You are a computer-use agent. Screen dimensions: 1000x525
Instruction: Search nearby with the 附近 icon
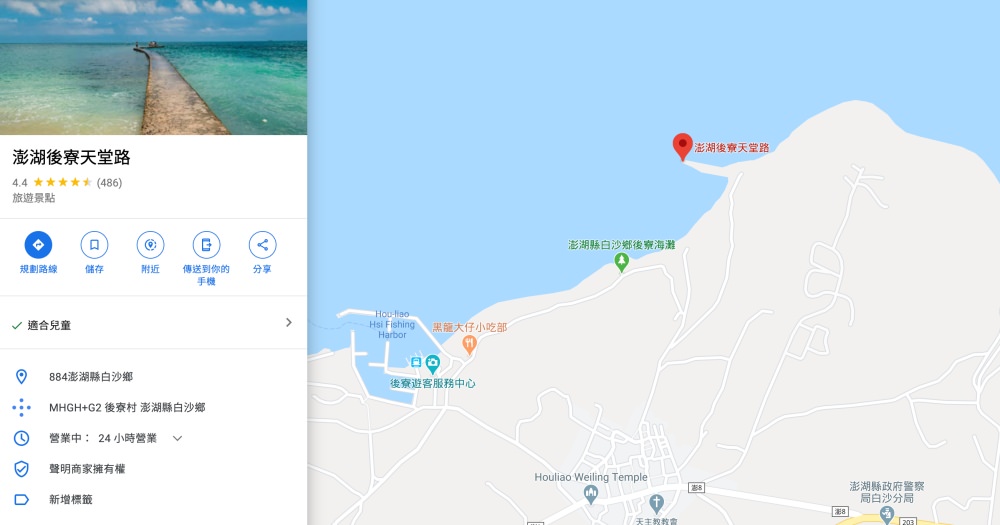tap(151, 245)
